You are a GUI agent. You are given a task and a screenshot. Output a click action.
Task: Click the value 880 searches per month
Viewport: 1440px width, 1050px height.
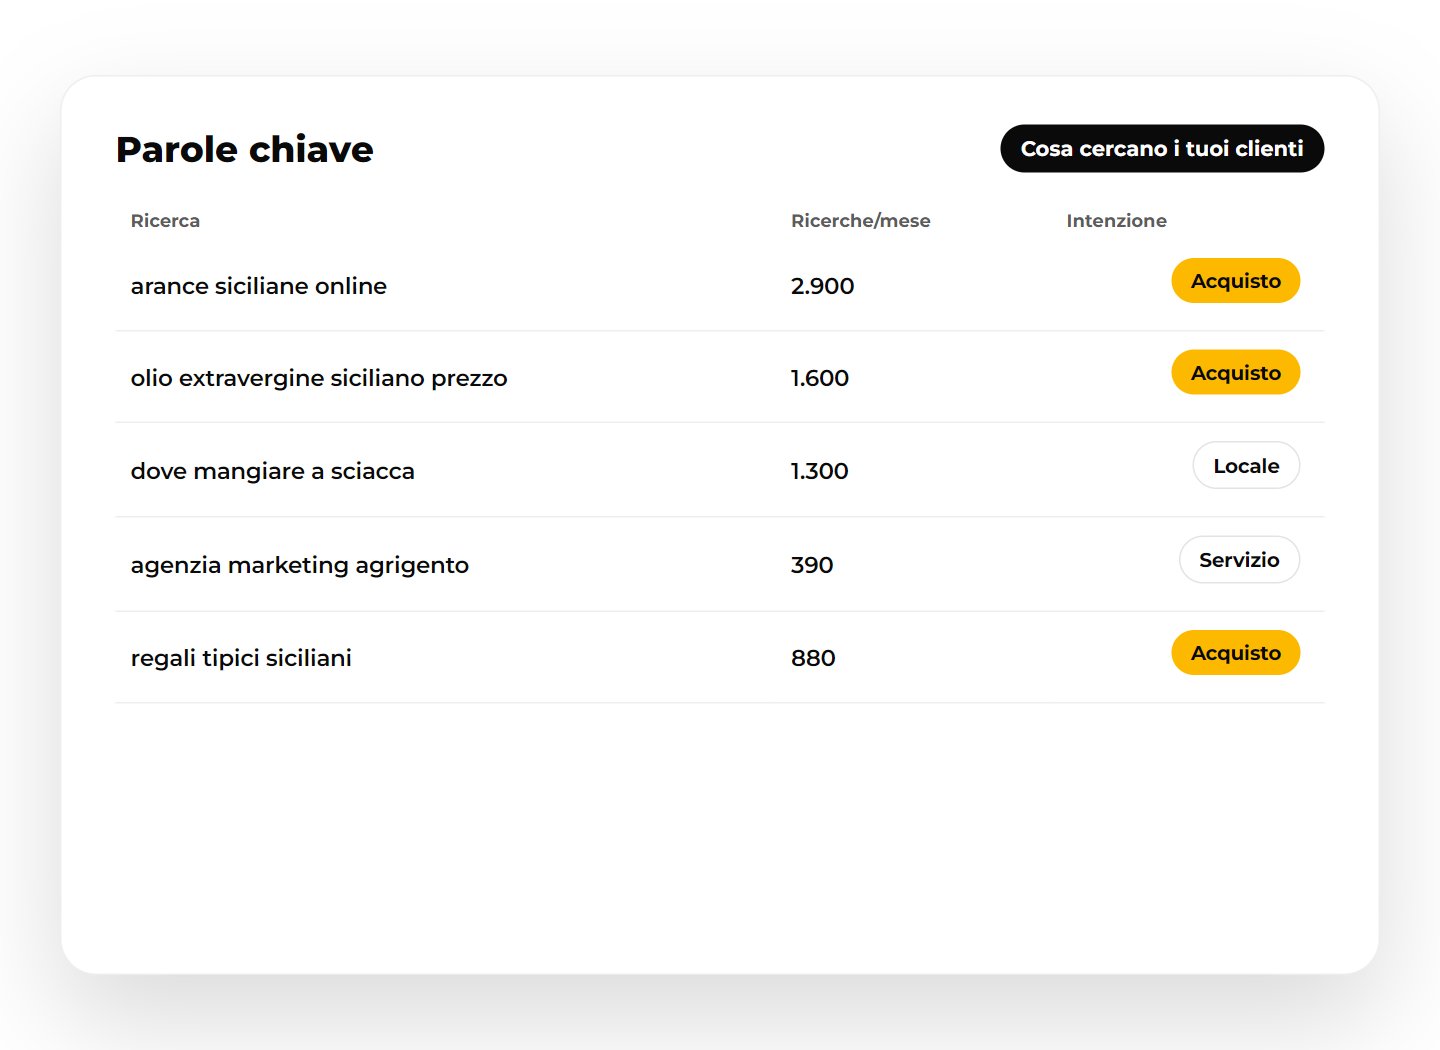tap(813, 658)
